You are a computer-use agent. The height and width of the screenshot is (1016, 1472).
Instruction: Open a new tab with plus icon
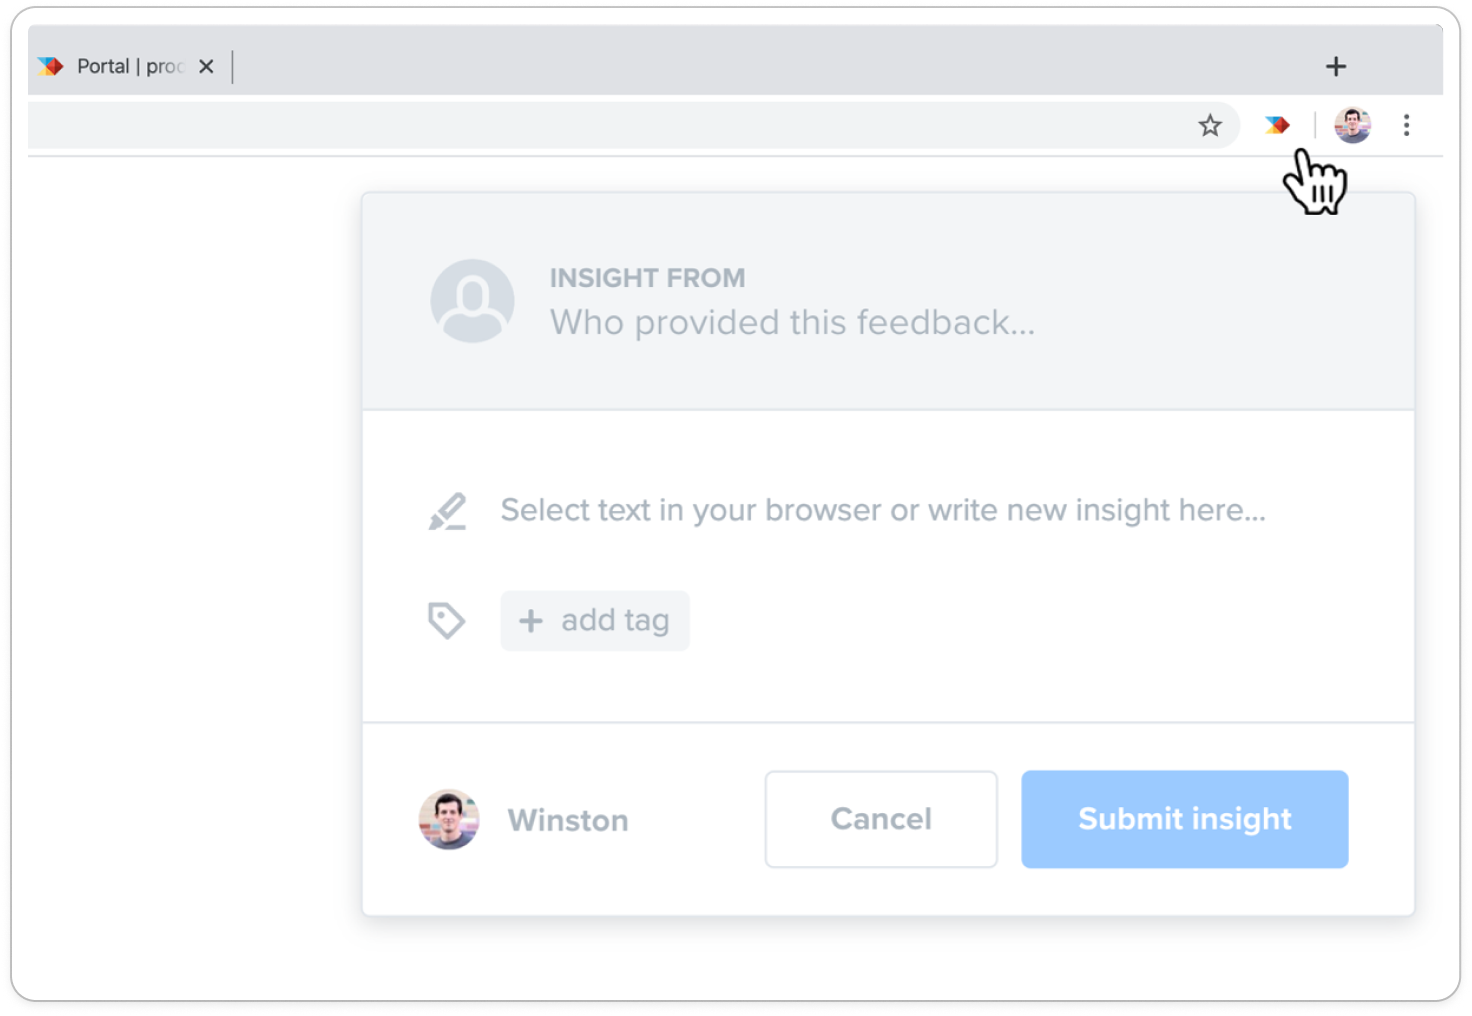click(x=1336, y=67)
